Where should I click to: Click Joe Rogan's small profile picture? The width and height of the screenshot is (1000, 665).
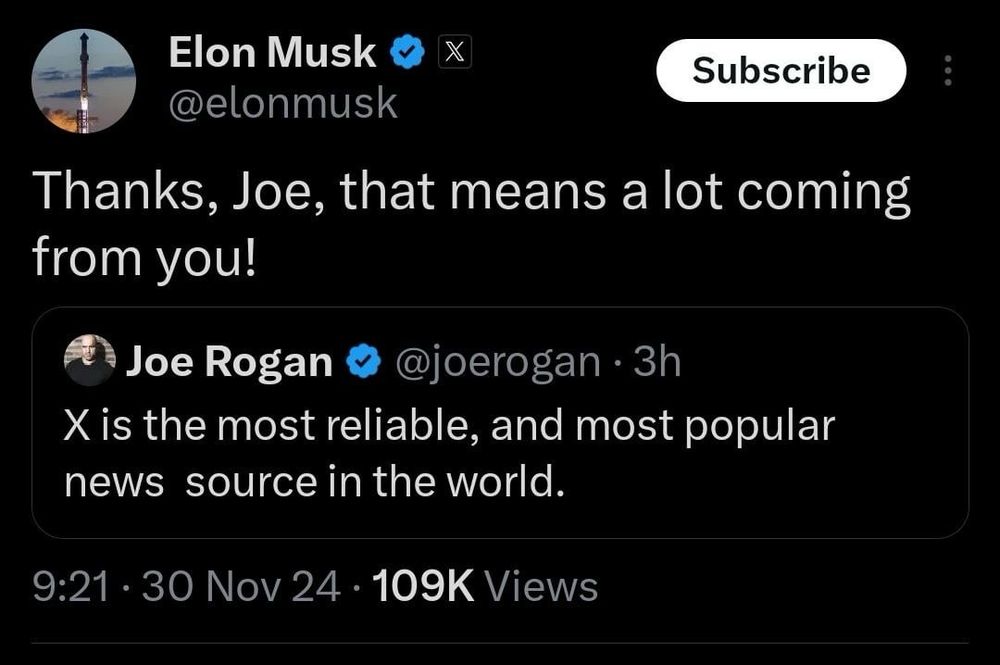[90, 360]
